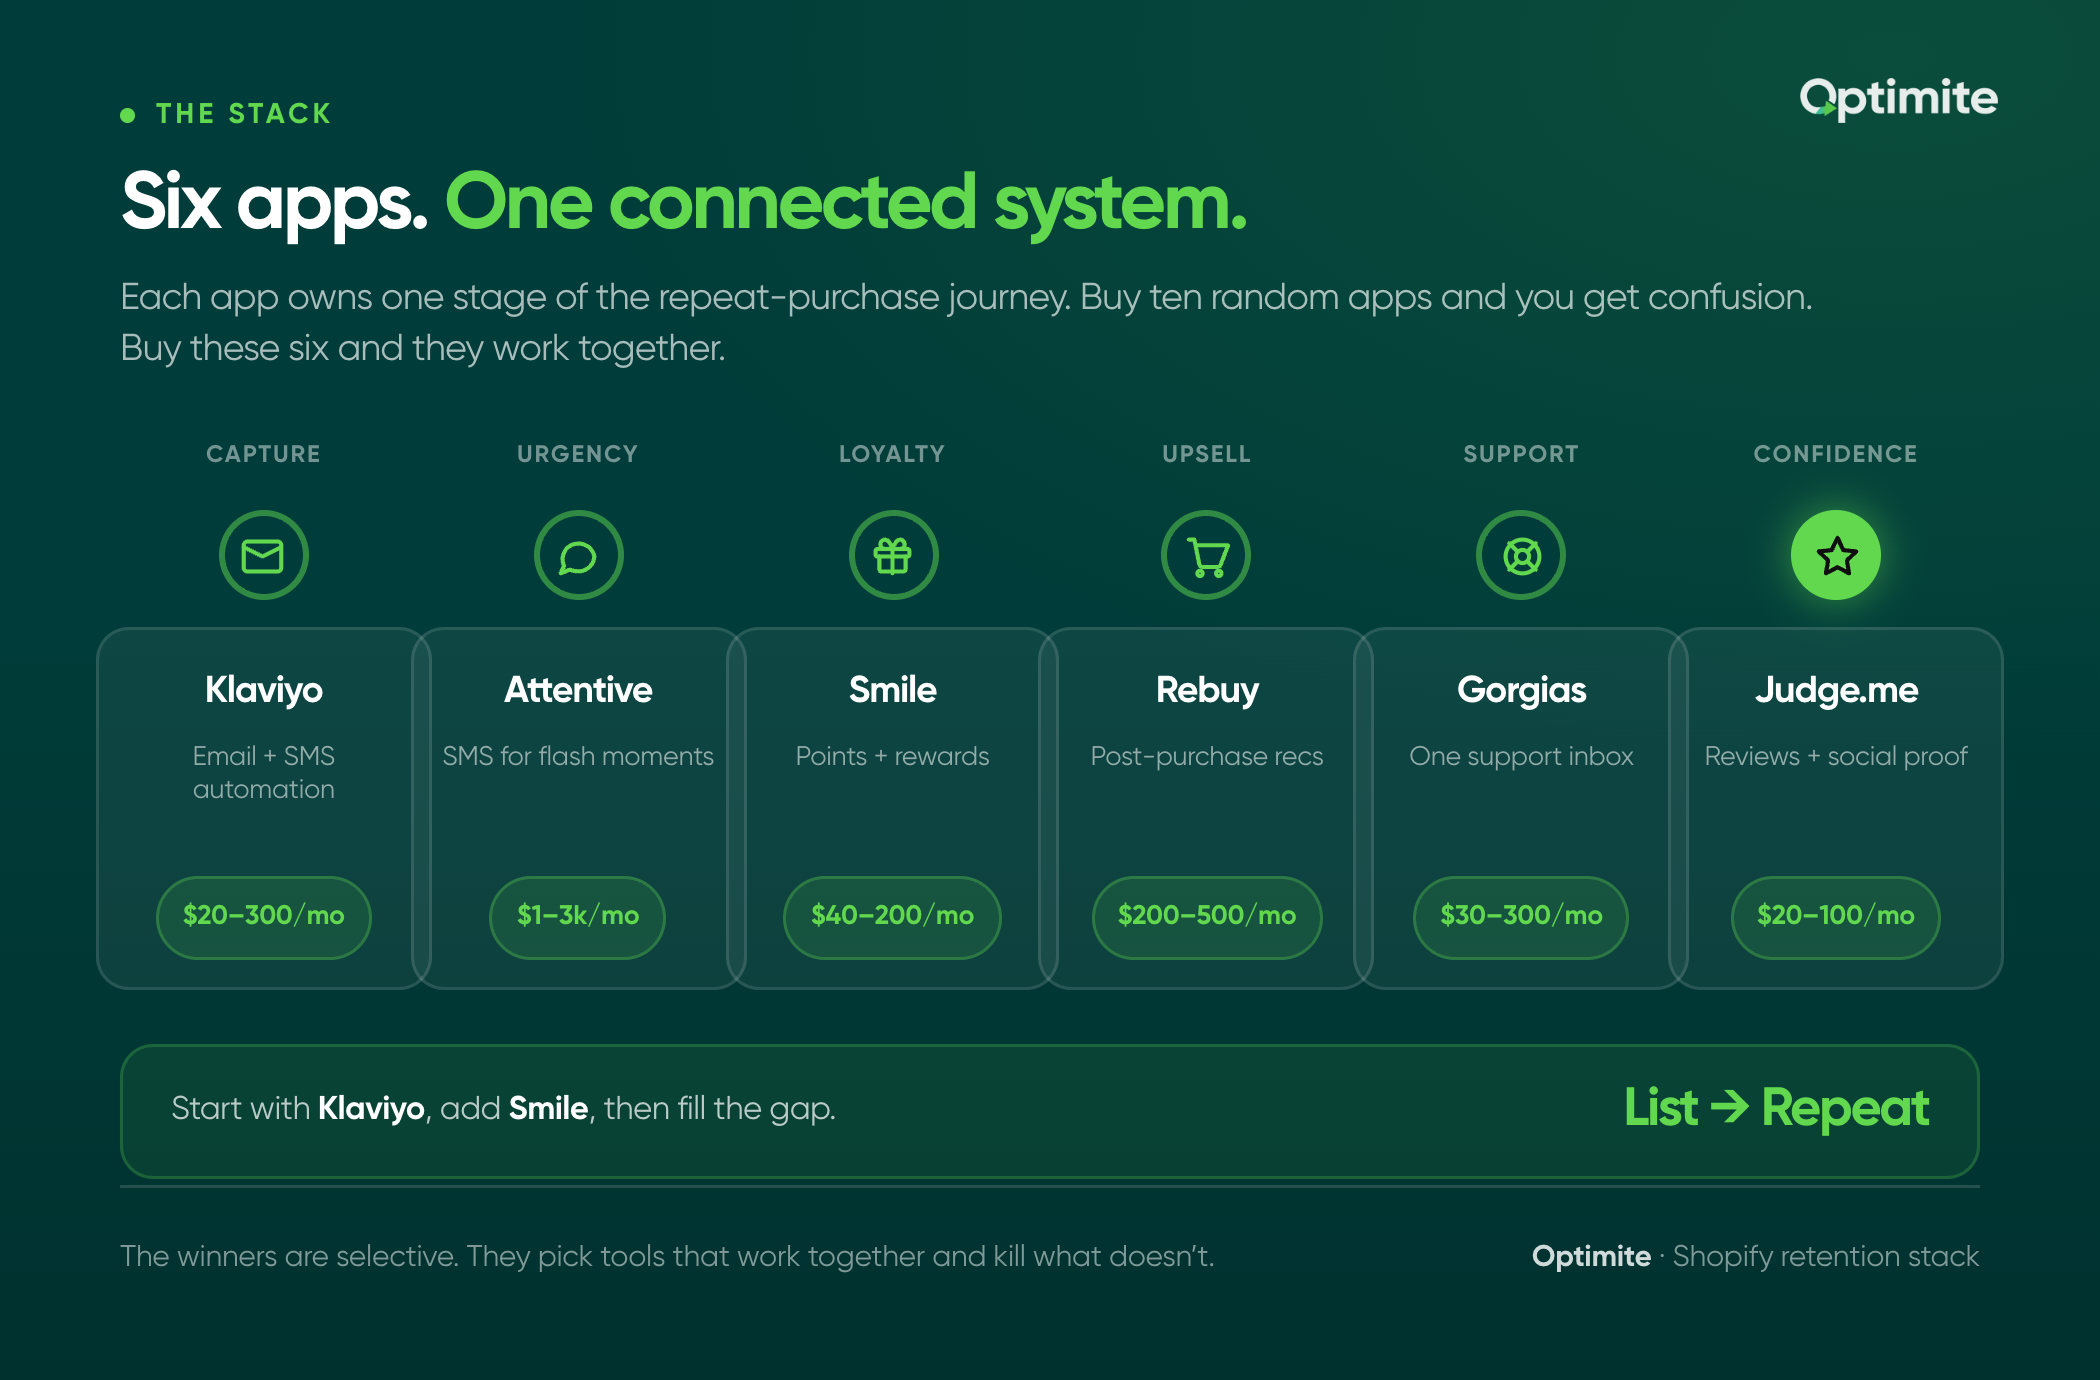Click the Capture envelope icon
2100x1380 pixels.
click(263, 555)
